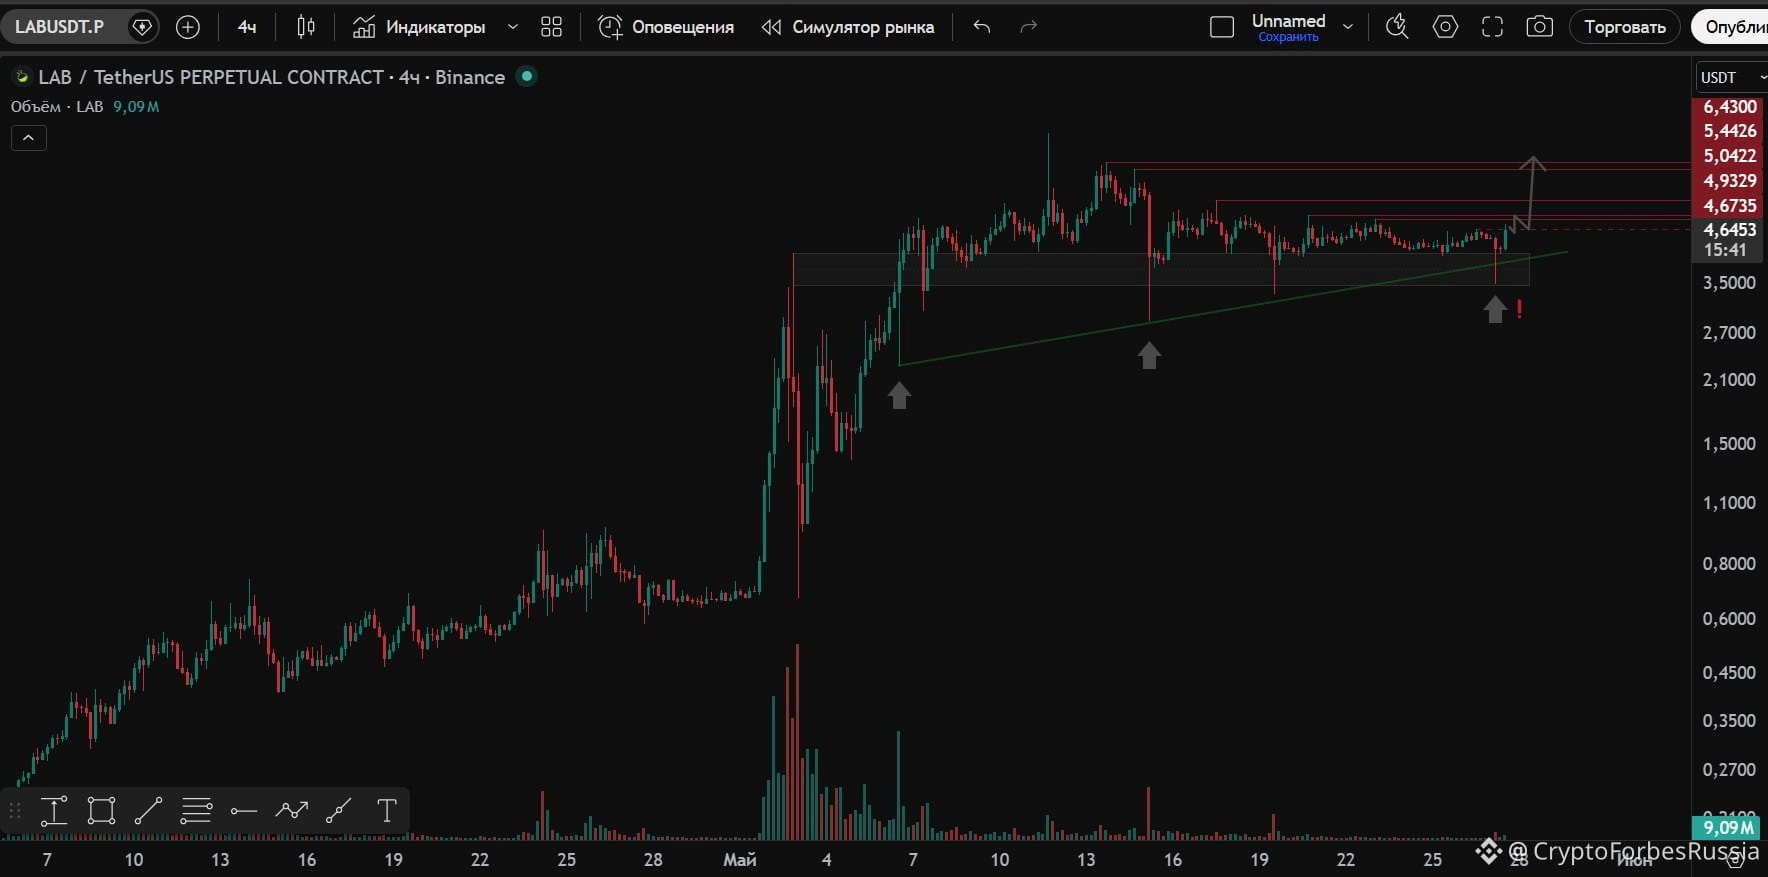1768x877 pixels.
Task: Click the Торговать trade button
Action: 1625,27
